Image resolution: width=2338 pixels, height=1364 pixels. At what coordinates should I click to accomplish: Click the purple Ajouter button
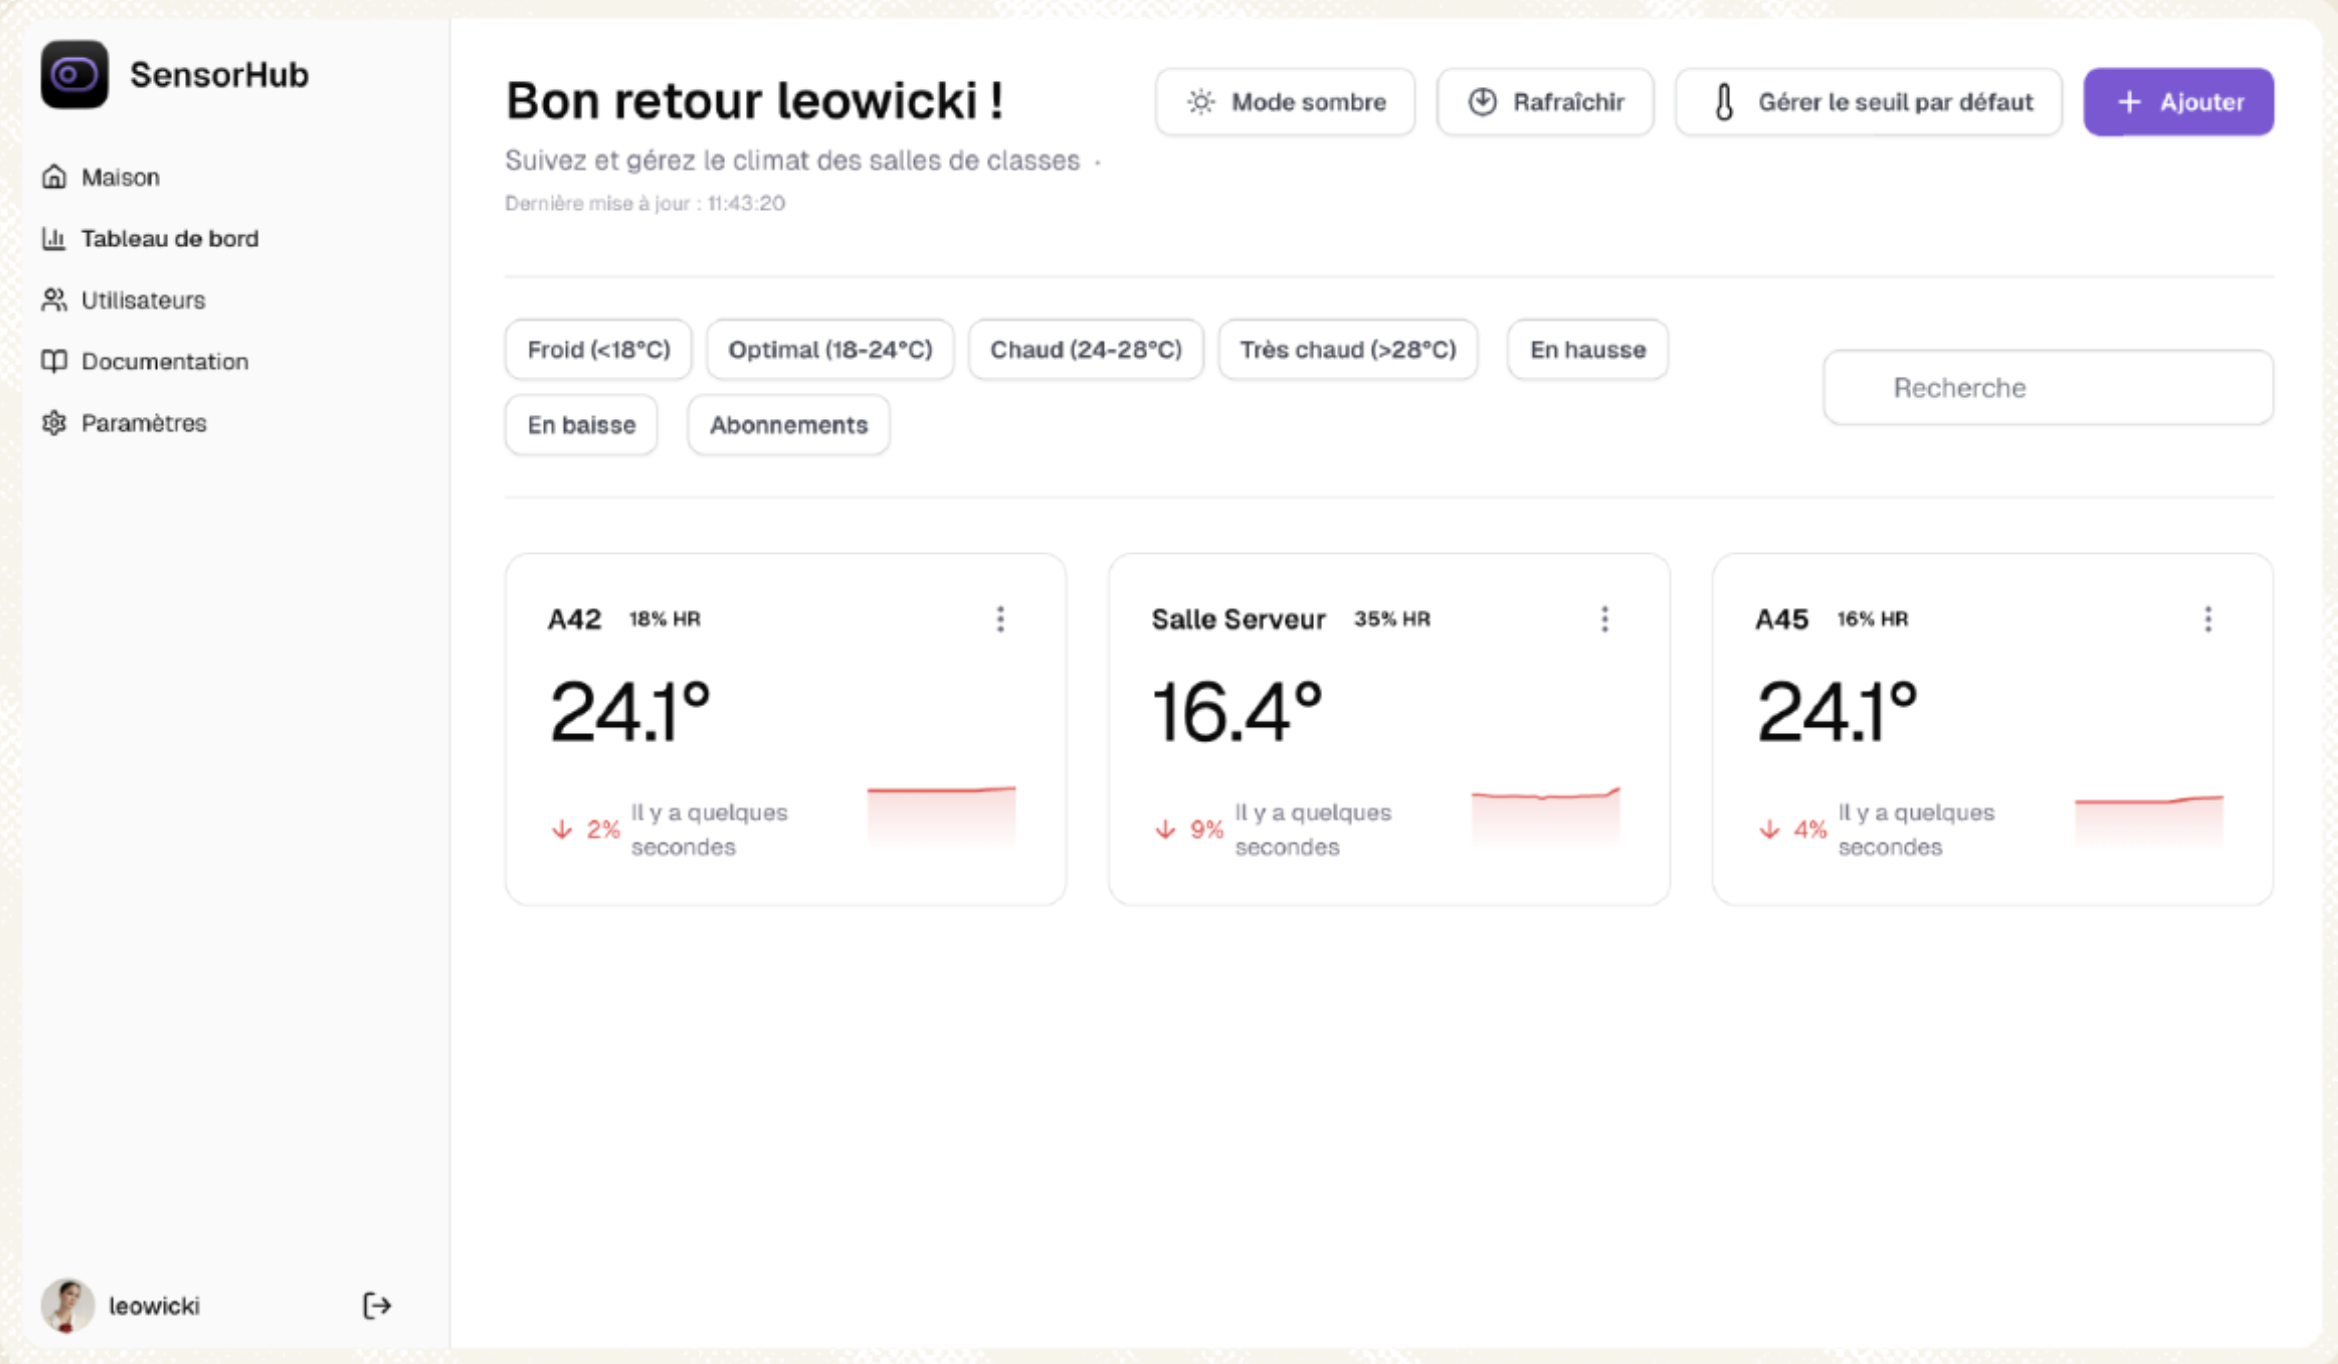pos(2178,102)
